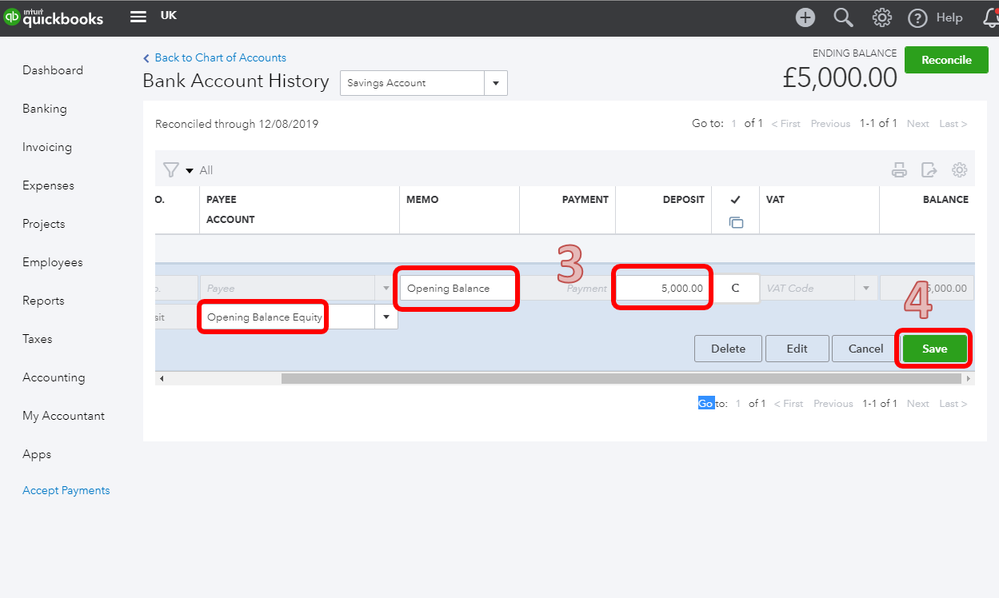
Task: Click the checkmark column header
Action: pyautogui.click(x=735, y=199)
